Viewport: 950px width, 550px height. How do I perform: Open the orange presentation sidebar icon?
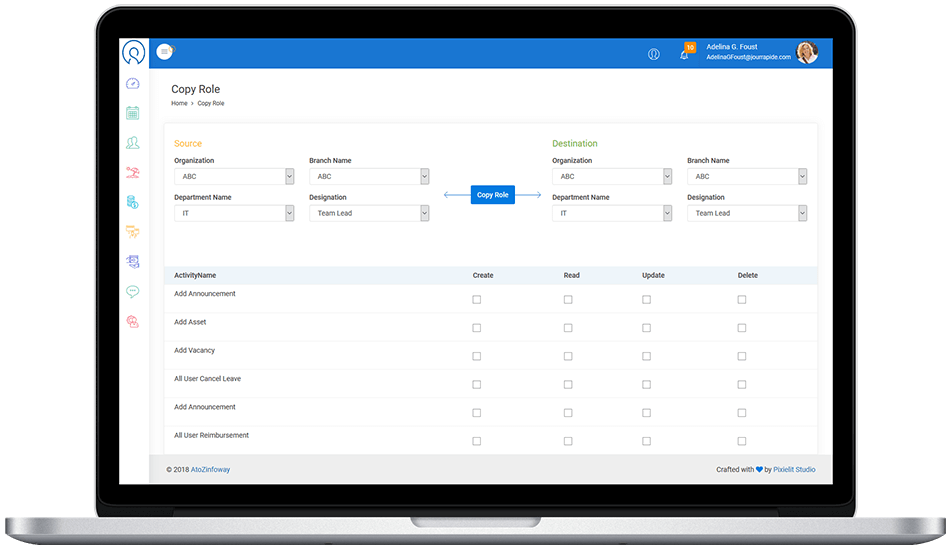pos(133,231)
